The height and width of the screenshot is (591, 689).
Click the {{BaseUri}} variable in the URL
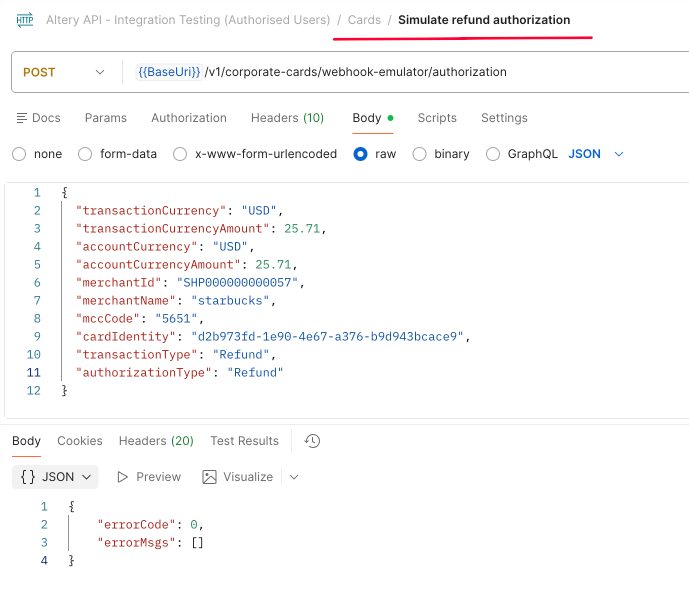click(169, 72)
